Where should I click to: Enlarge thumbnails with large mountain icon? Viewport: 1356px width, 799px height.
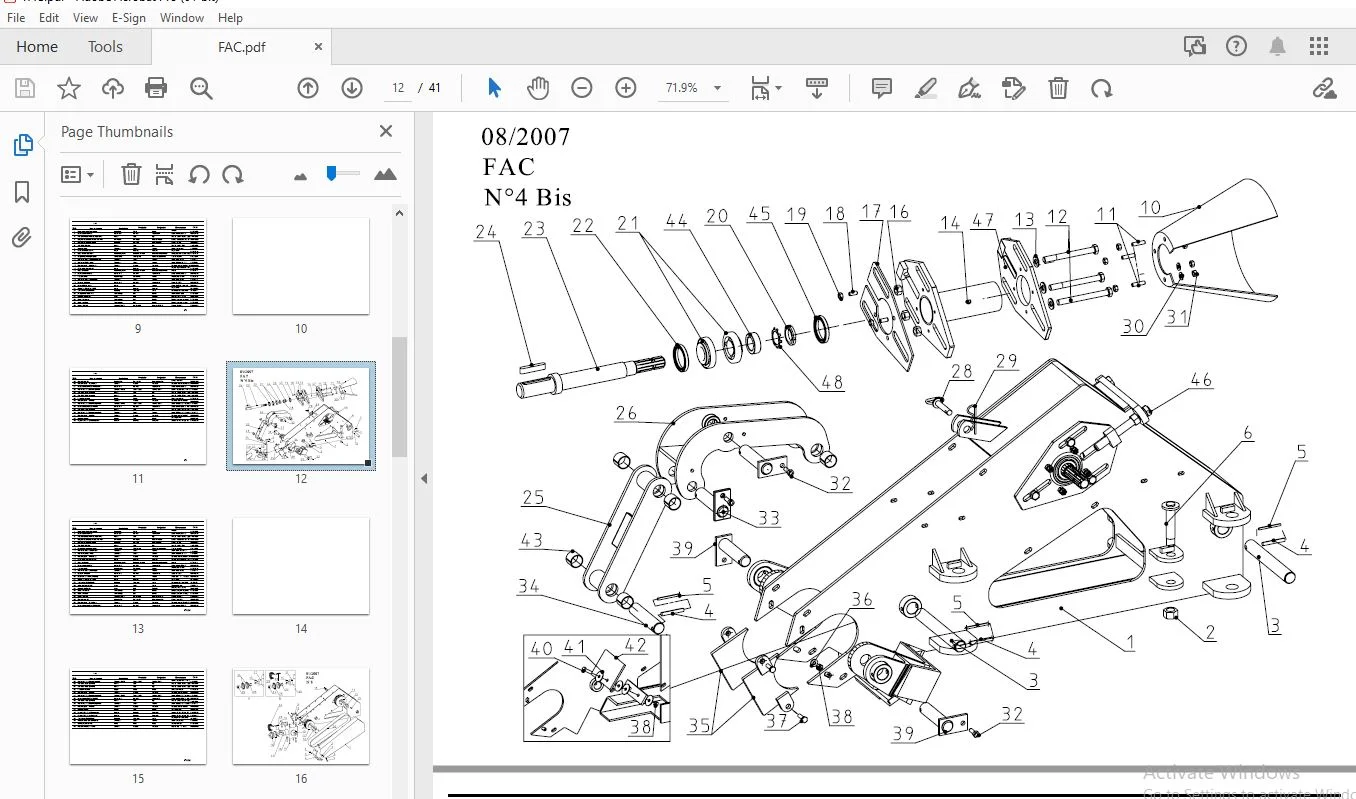point(385,175)
